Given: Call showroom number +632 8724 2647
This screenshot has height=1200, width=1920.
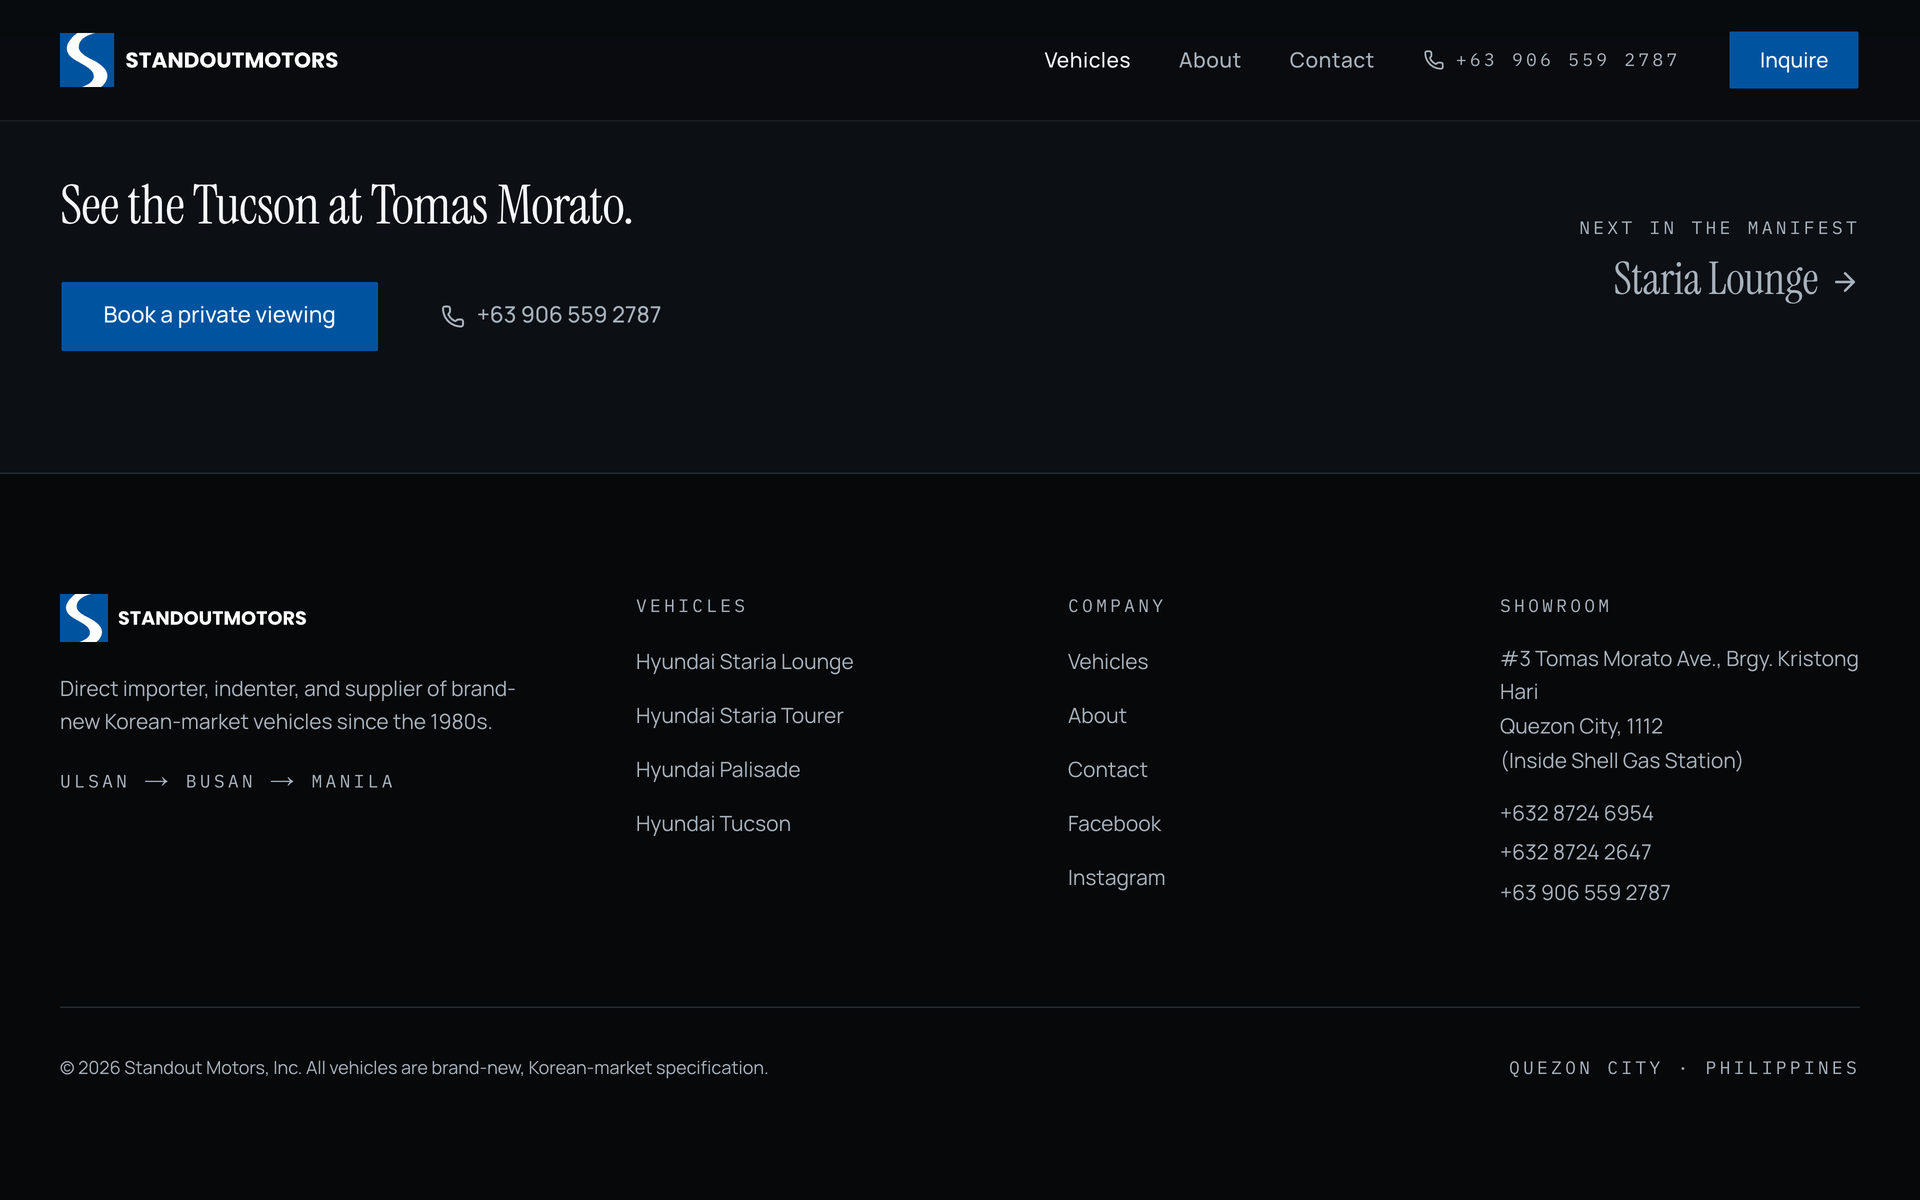Looking at the screenshot, I should pos(1575,852).
